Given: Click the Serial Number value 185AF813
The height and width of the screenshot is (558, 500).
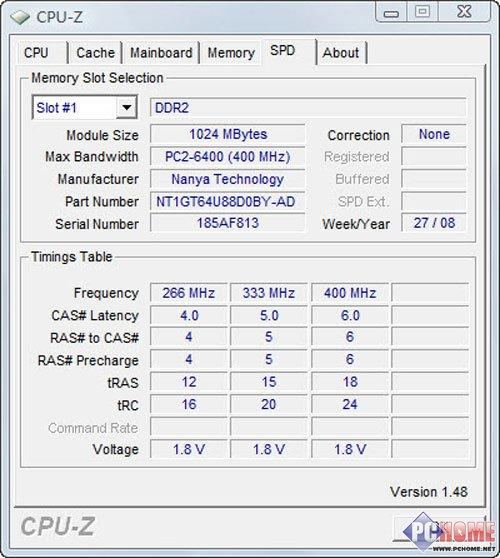Looking at the screenshot, I should click(227, 223).
